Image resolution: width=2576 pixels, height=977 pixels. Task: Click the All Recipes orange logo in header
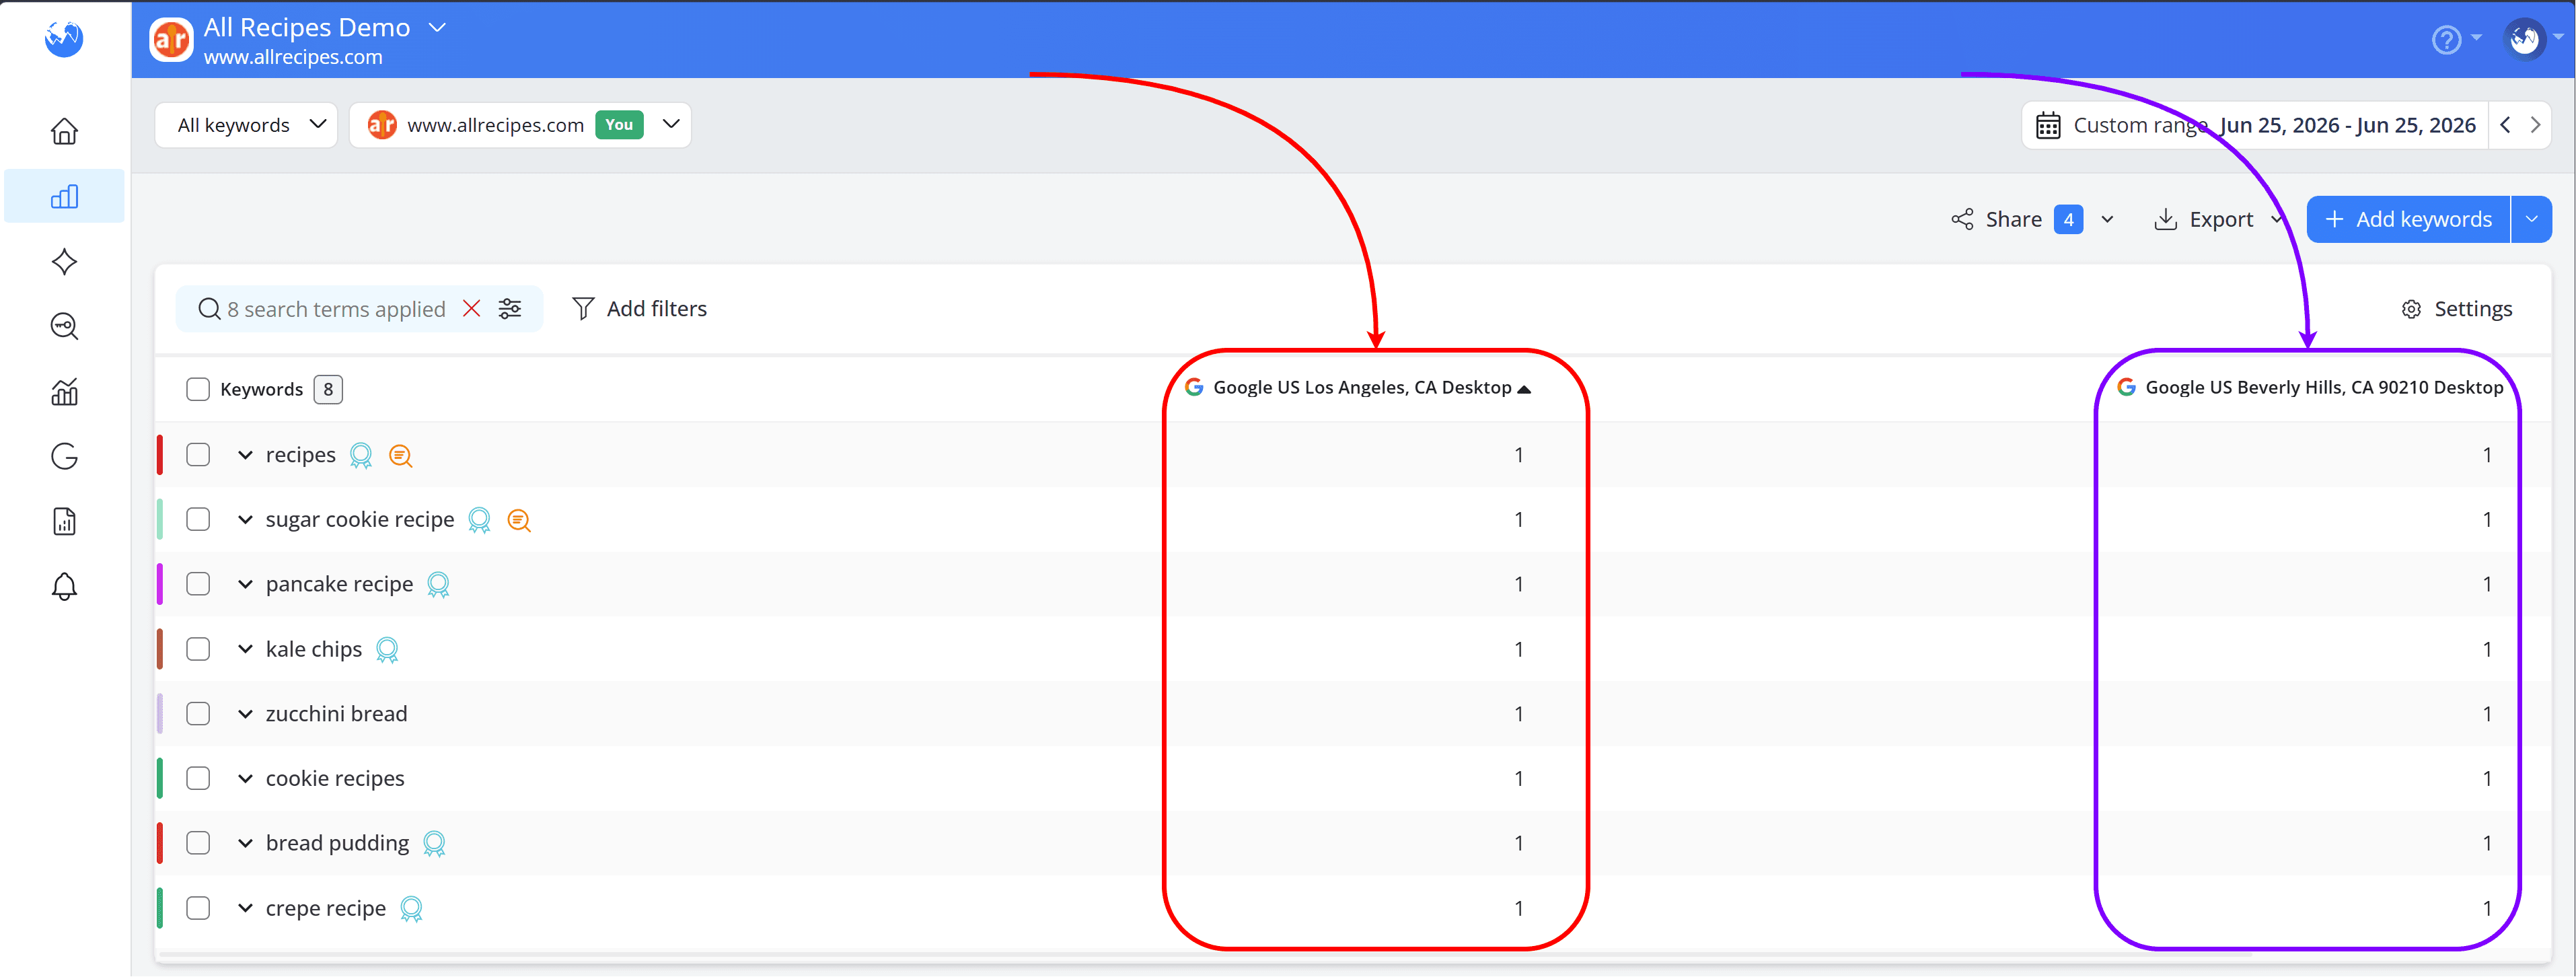coord(171,40)
